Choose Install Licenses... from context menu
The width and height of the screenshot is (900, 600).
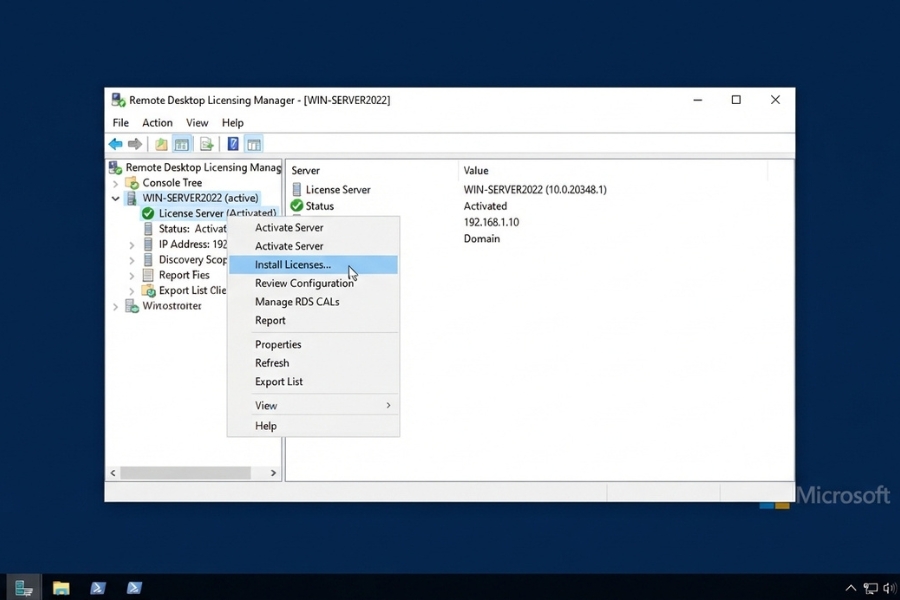pyautogui.click(x=313, y=265)
